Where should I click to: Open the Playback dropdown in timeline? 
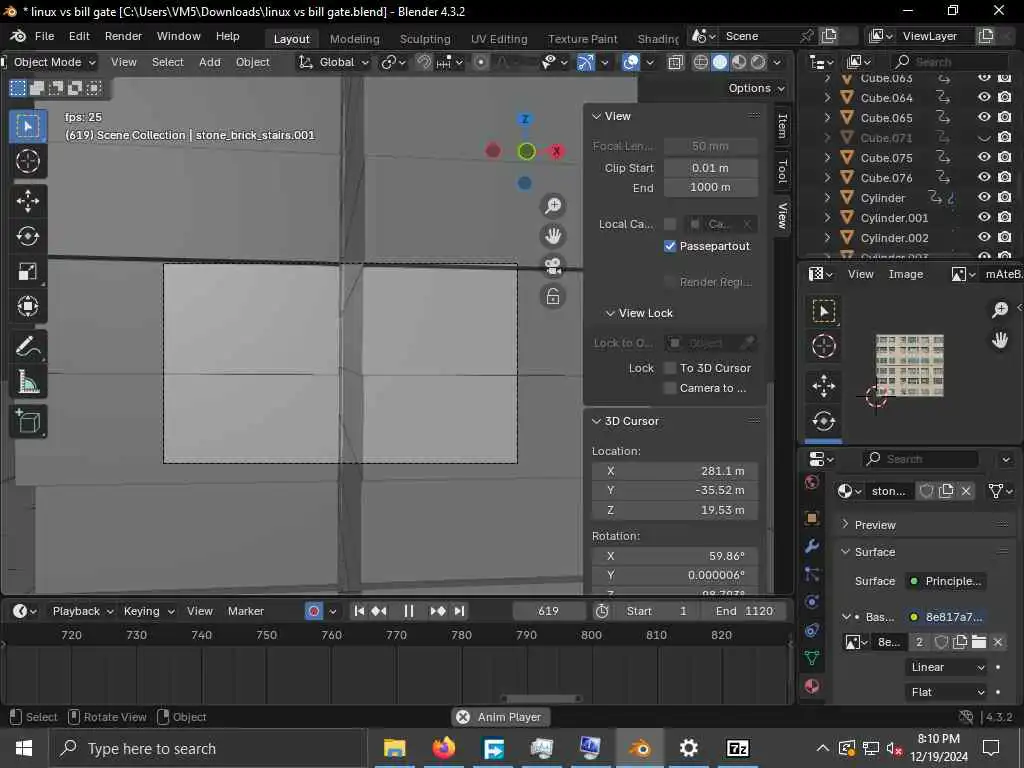click(83, 611)
